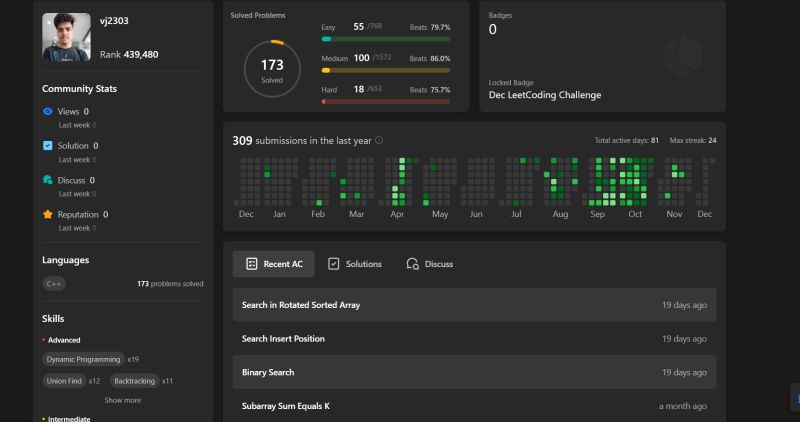800x422 pixels.
Task: Click the info icon next to submissions count
Action: pyautogui.click(x=379, y=140)
